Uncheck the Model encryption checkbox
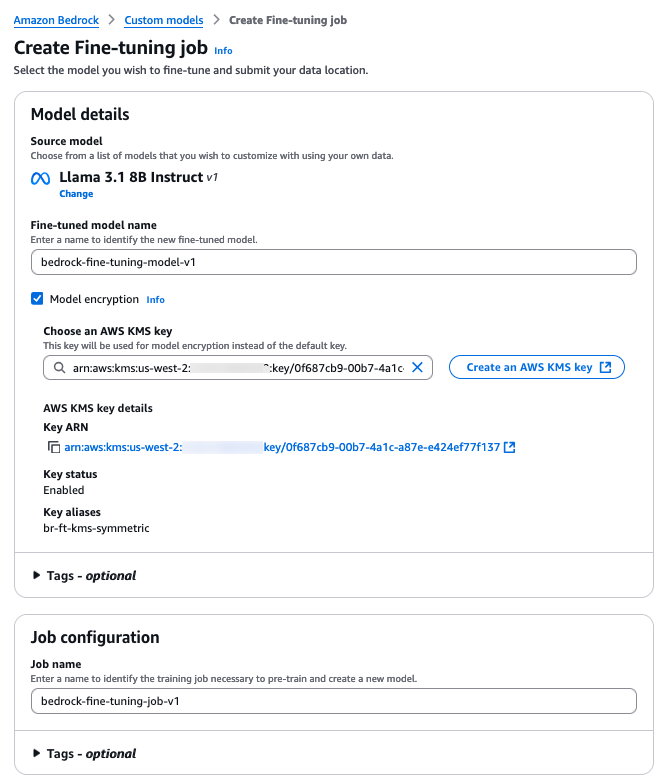Image resolution: width=661 pixels, height=781 pixels. 37,298
